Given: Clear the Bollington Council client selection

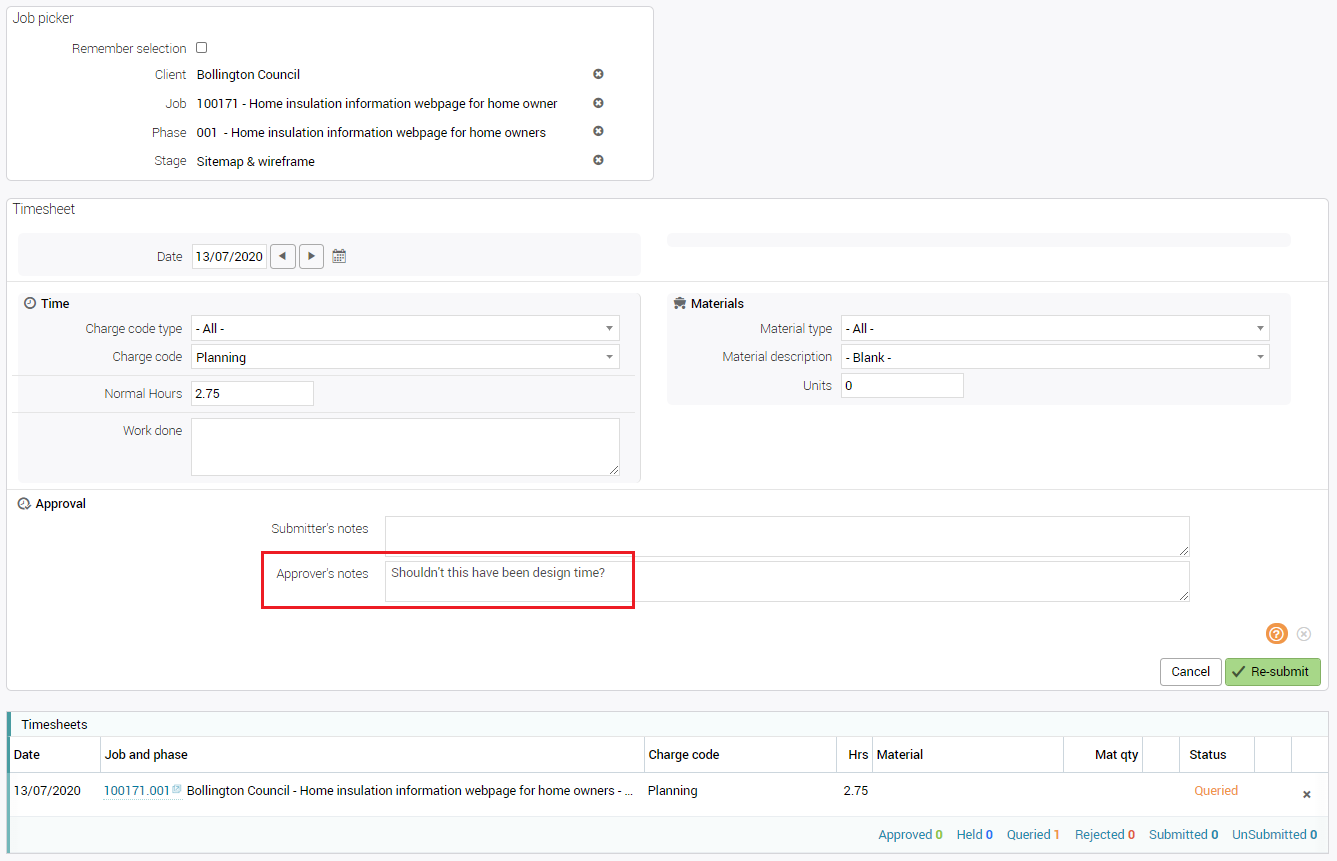Looking at the screenshot, I should click(598, 74).
